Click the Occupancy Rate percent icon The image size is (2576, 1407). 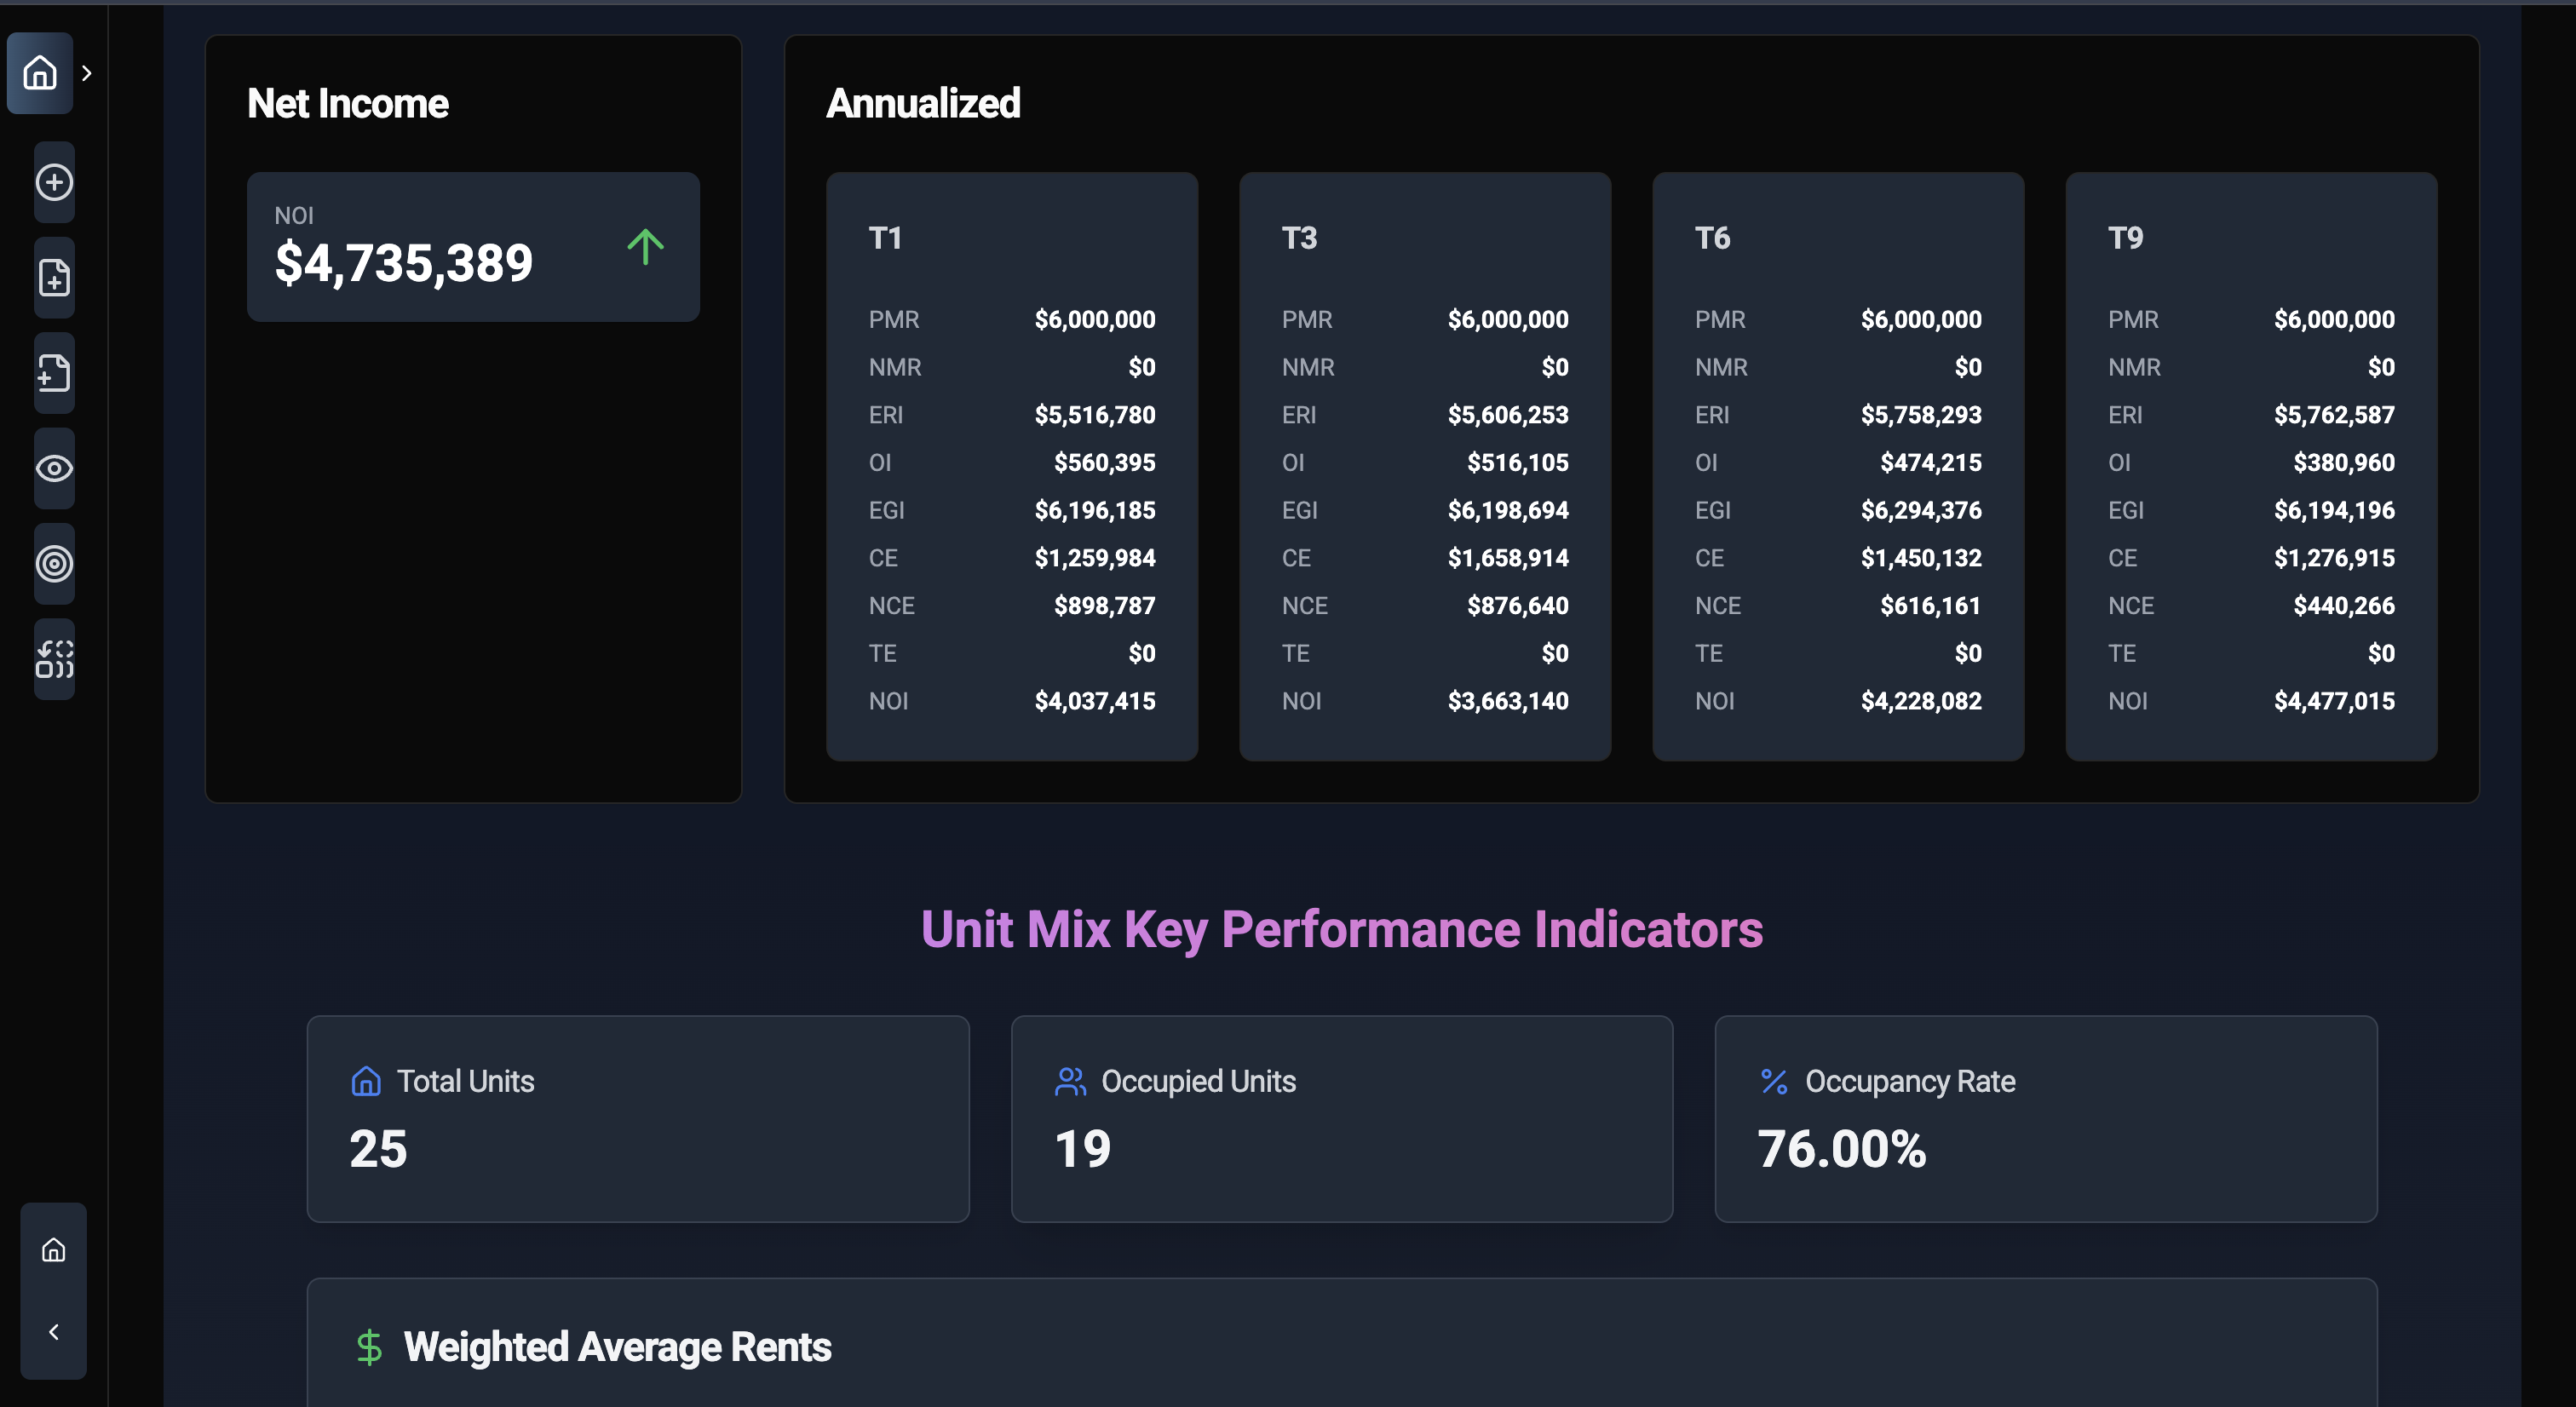click(1774, 1081)
